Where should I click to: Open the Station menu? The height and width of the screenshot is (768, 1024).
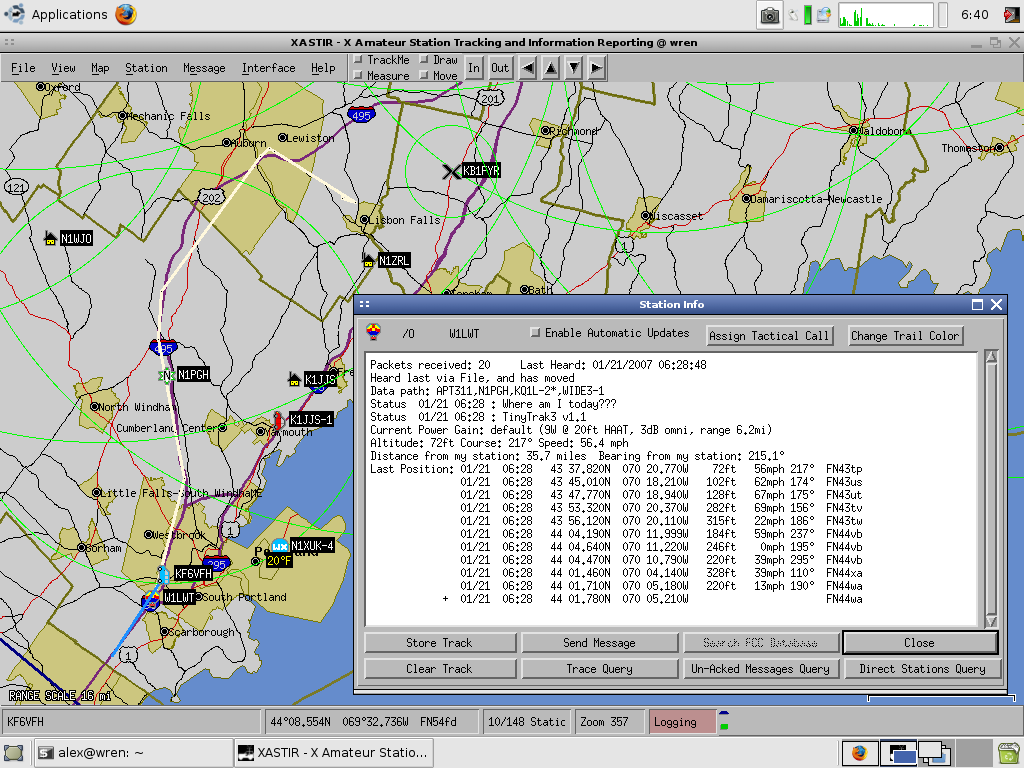tap(146, 68)
